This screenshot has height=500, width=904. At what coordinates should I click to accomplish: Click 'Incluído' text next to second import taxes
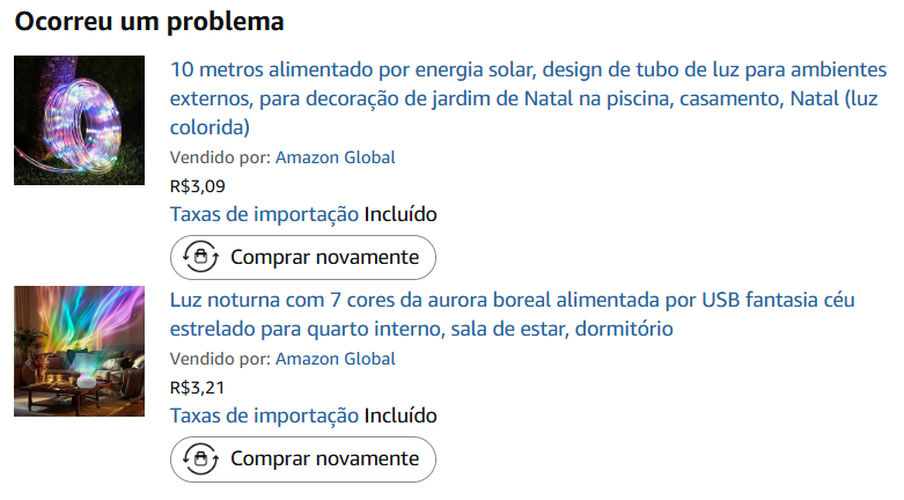coord(400,416)
